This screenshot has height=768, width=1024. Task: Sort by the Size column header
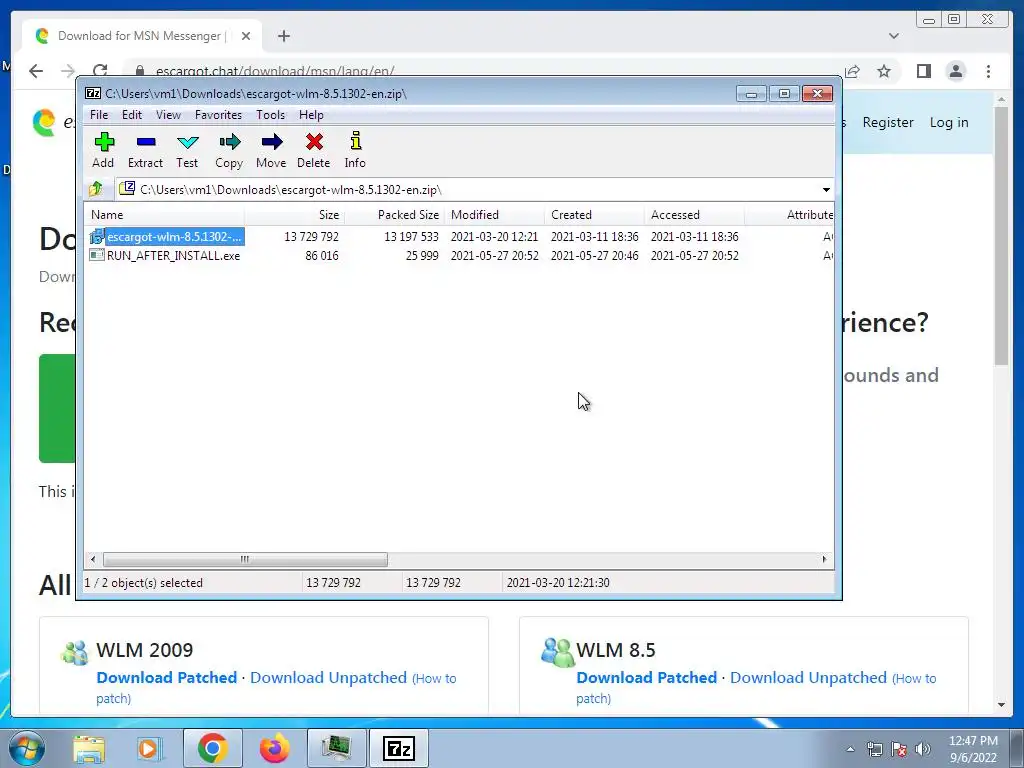(295, 215)
